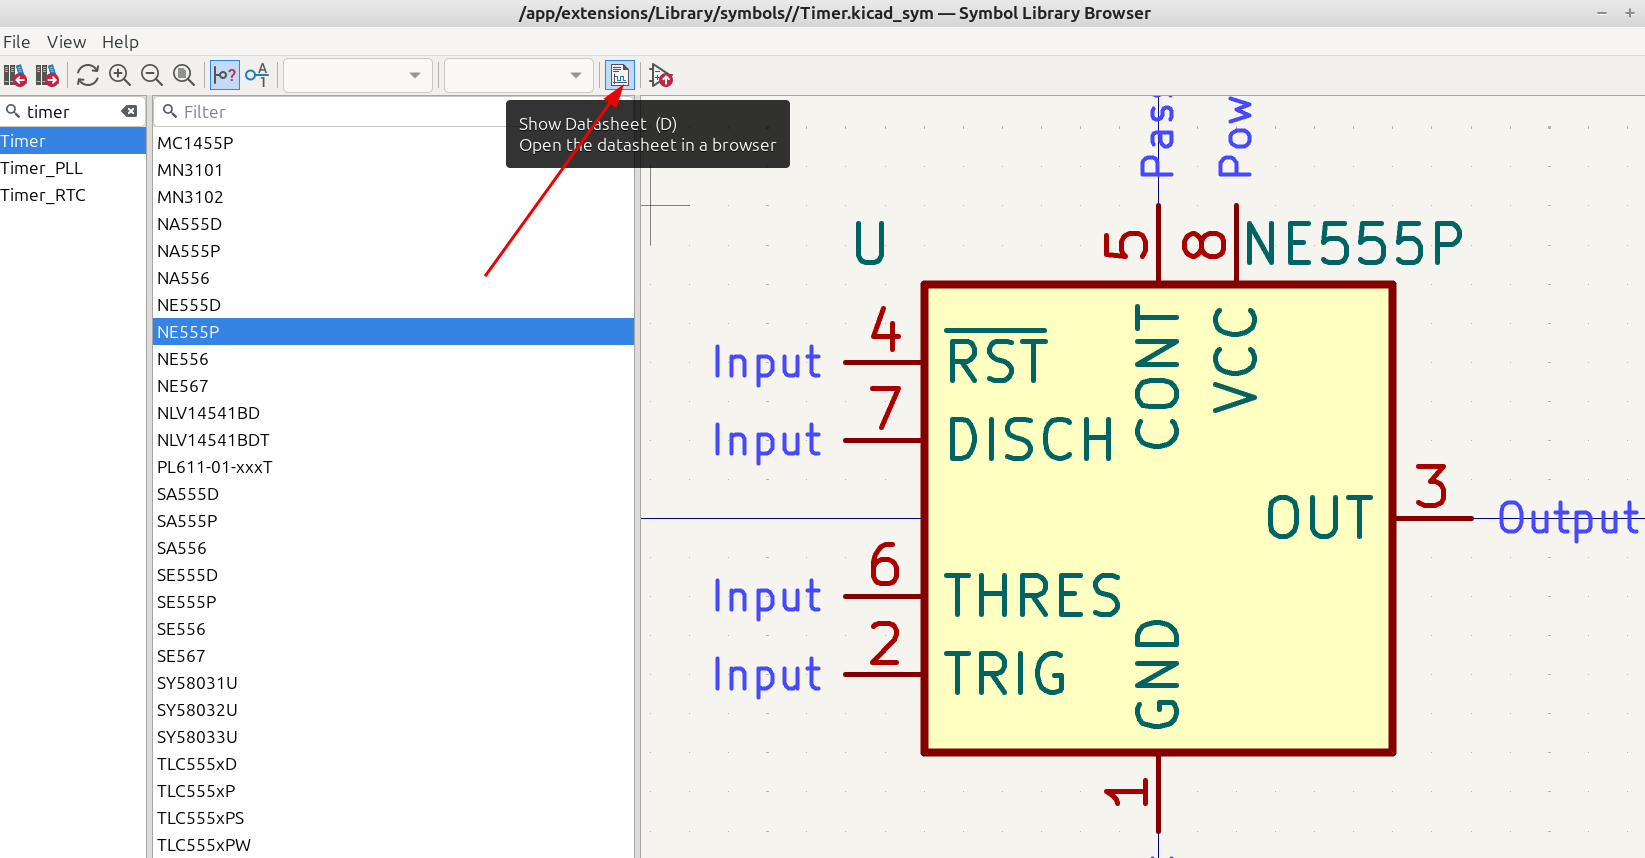Click Display next symbol toolbar icon
The width and height of the screenshot is (1645, 858).
pos(47,75)
